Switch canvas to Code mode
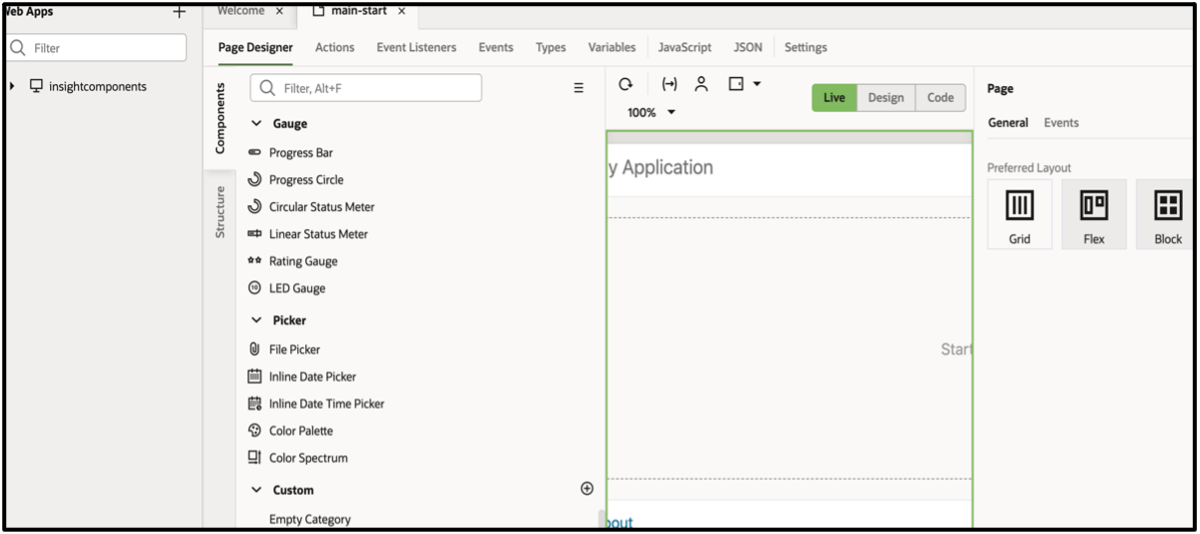 point(940,97)
